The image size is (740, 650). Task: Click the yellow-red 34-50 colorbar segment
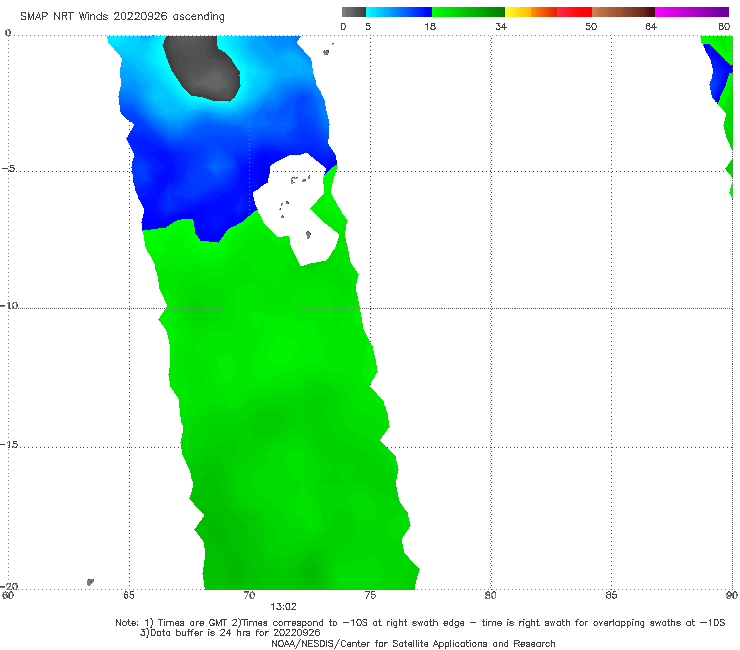(548, 12)
